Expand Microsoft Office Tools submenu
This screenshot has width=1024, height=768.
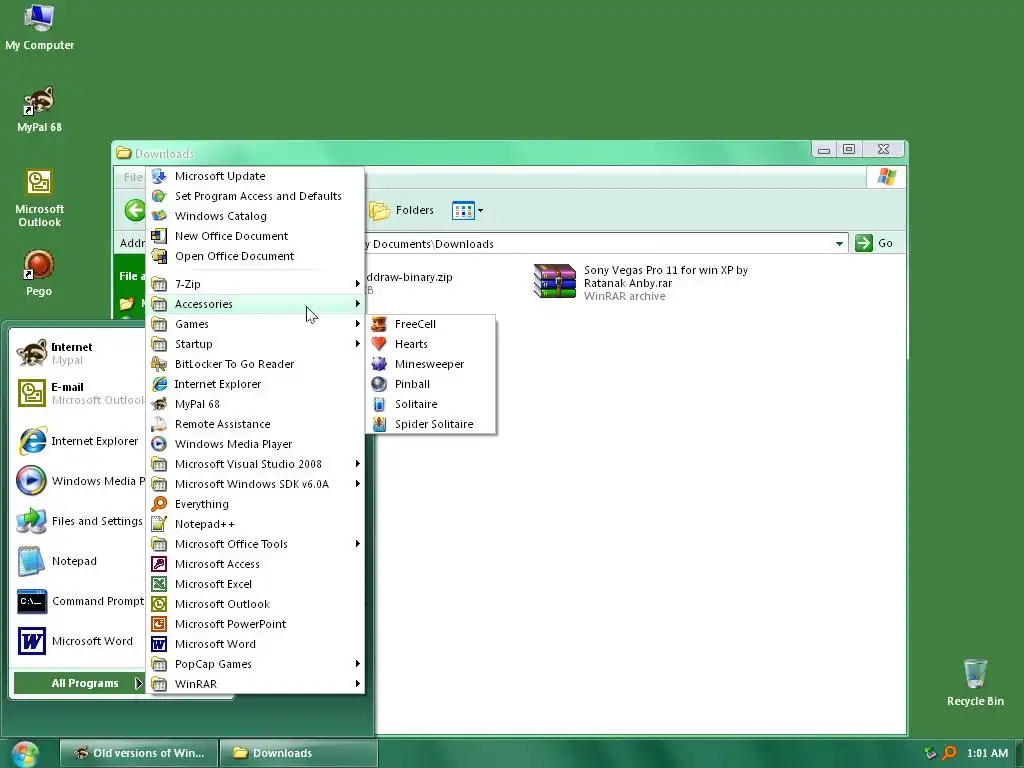click(x=255, y=544)
